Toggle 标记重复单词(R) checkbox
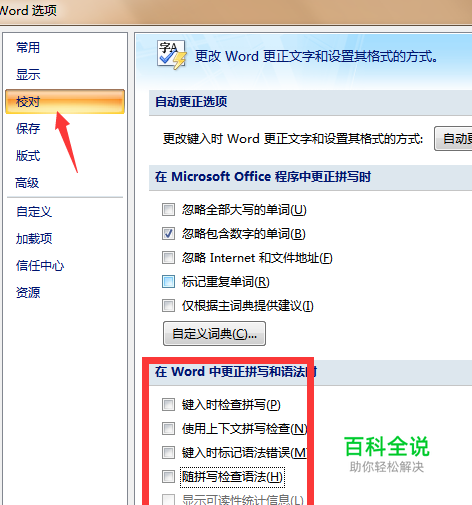This screenshot has width=472, height=505. pyautogui.click(x=168, y=282)
